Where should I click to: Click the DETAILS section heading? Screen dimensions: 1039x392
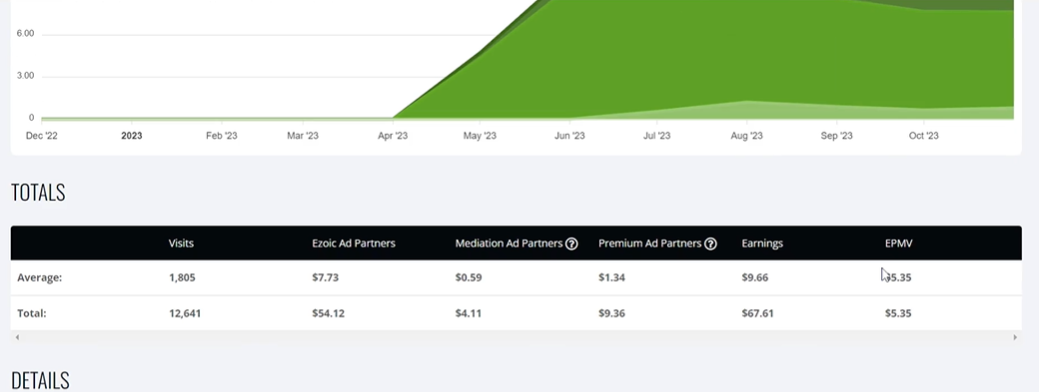(40, 381)
